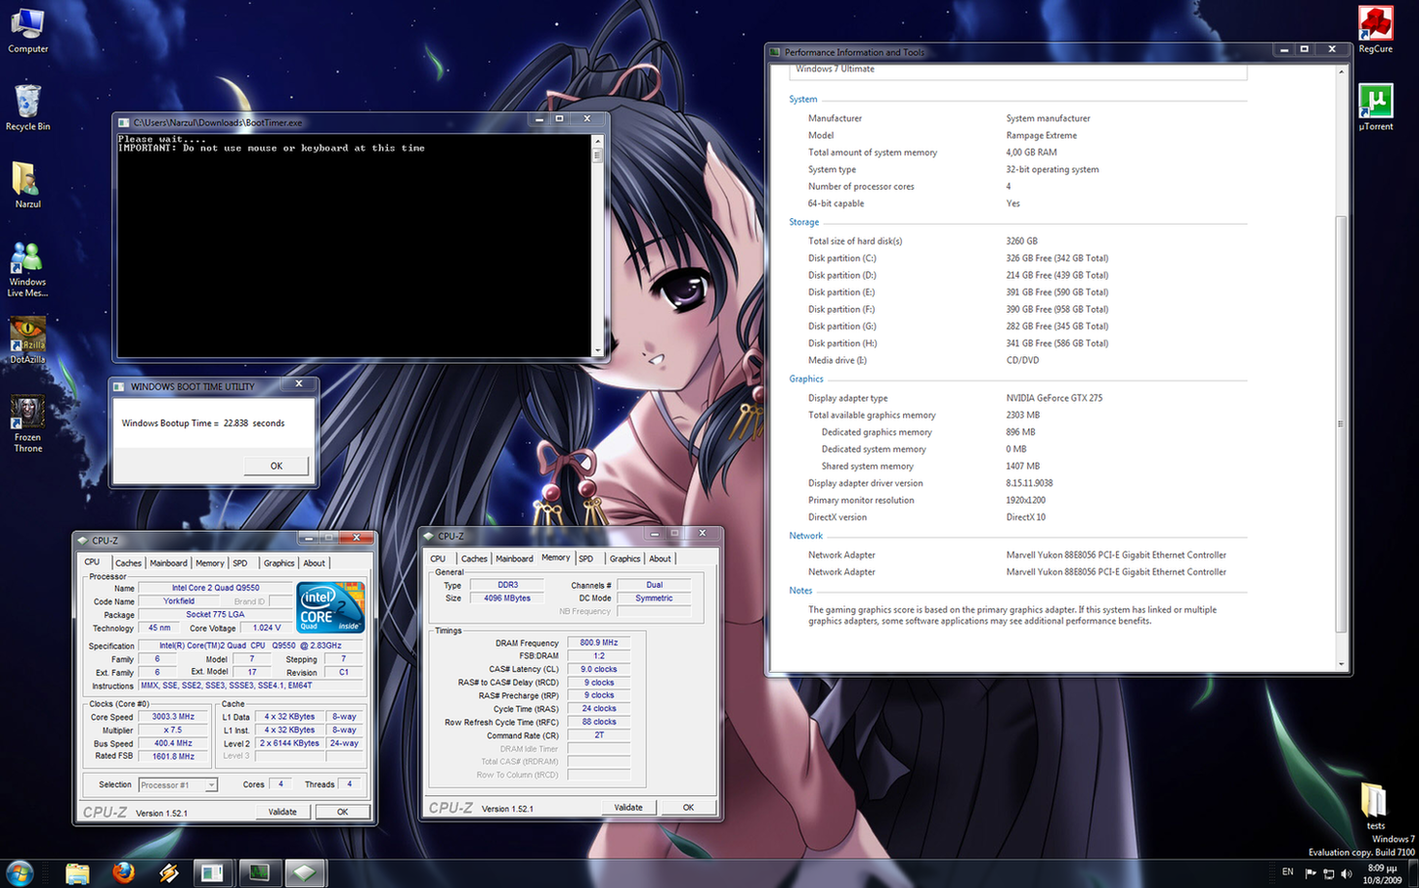
Task: Select the RegCure desktop shortcut
Action: tap(1375, 29)
